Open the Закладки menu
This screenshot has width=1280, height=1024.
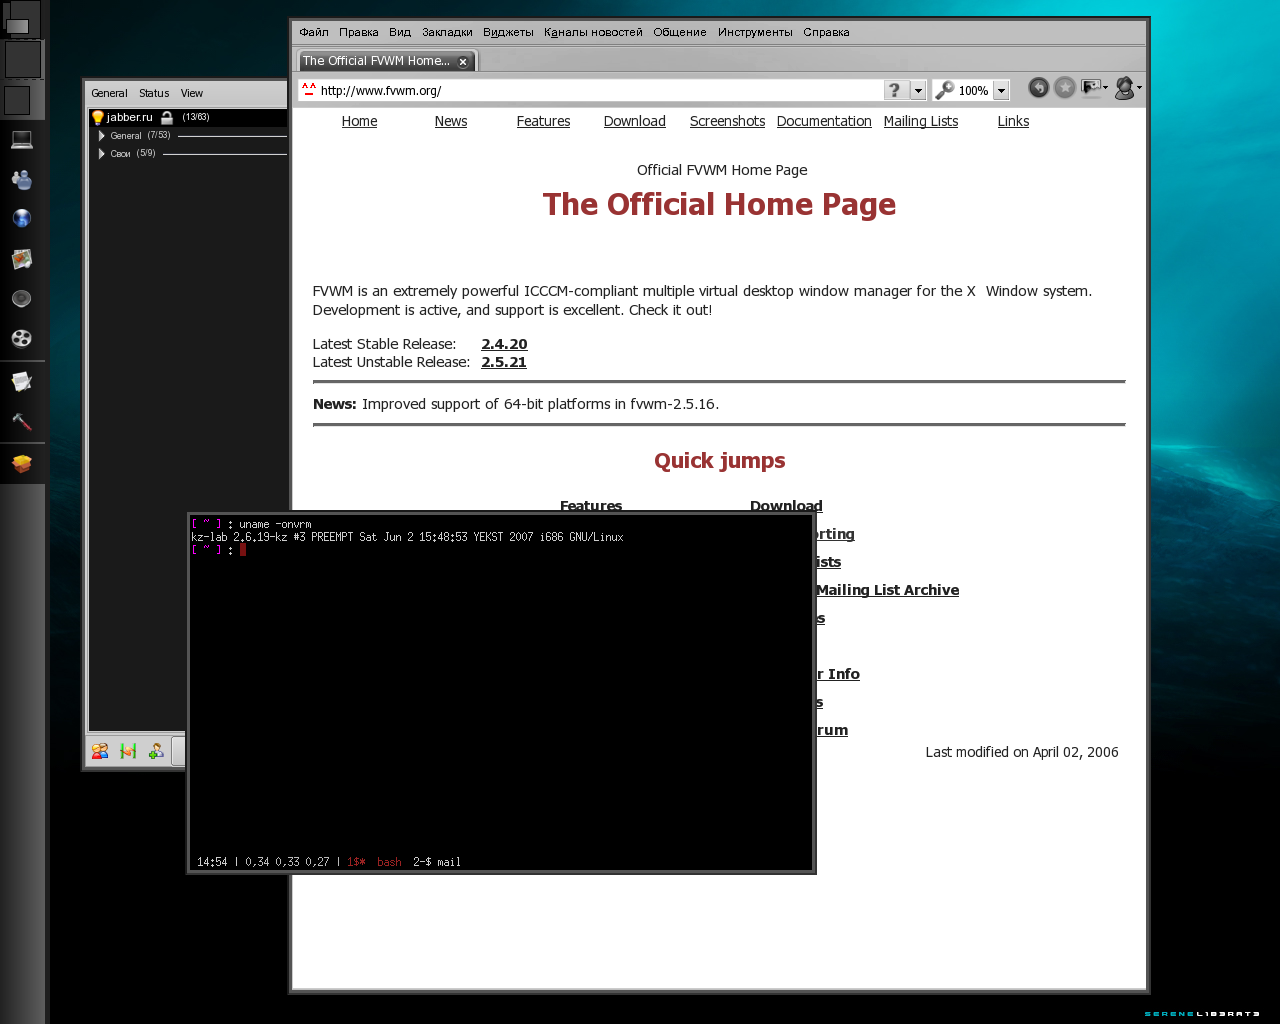click(447, 32)
